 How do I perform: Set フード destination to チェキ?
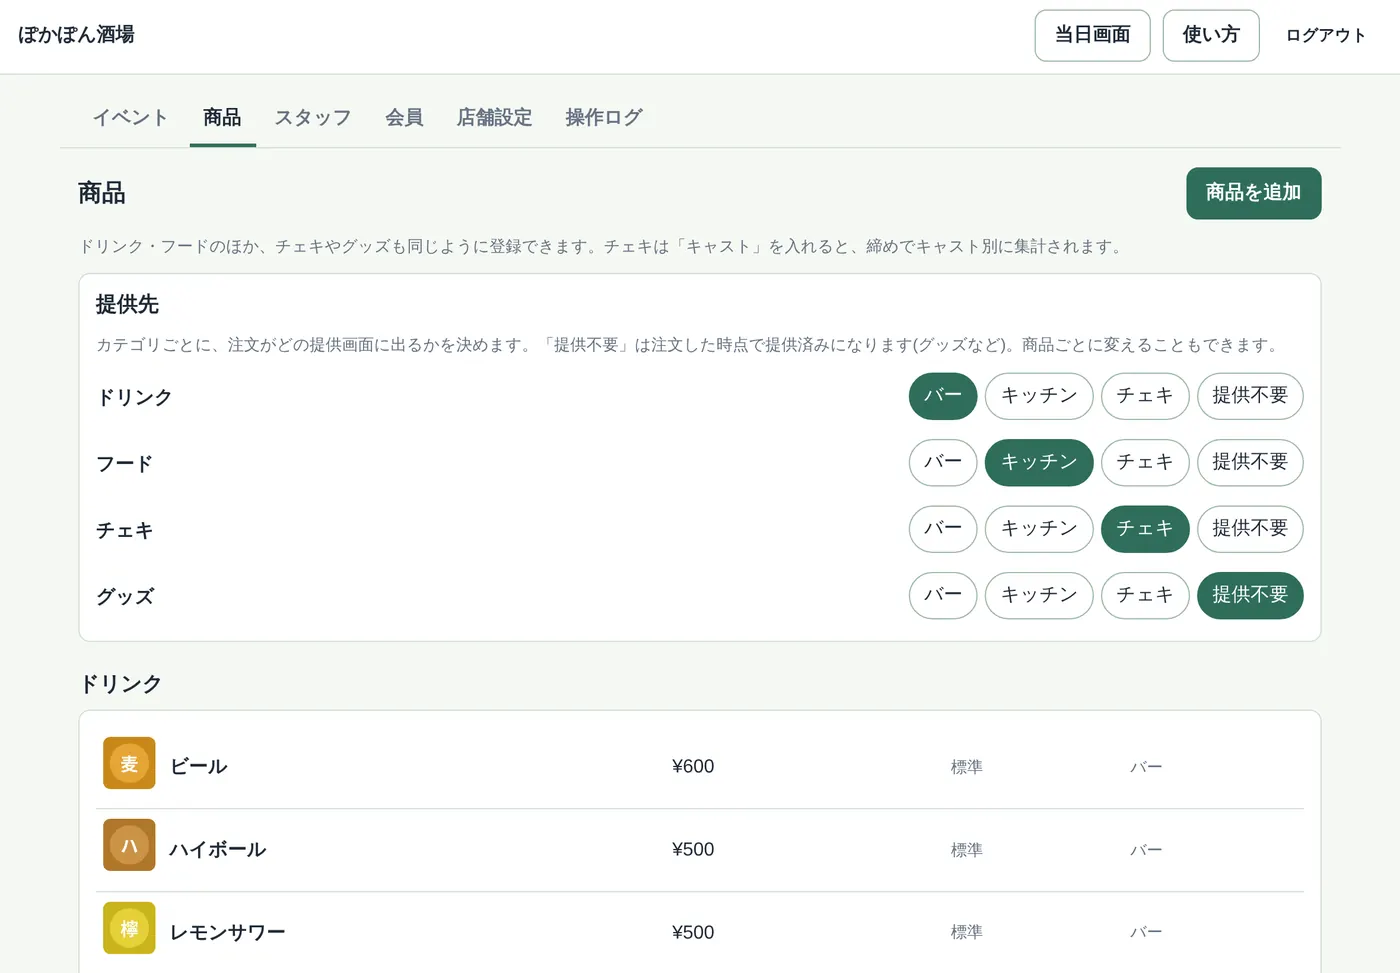1145,462
